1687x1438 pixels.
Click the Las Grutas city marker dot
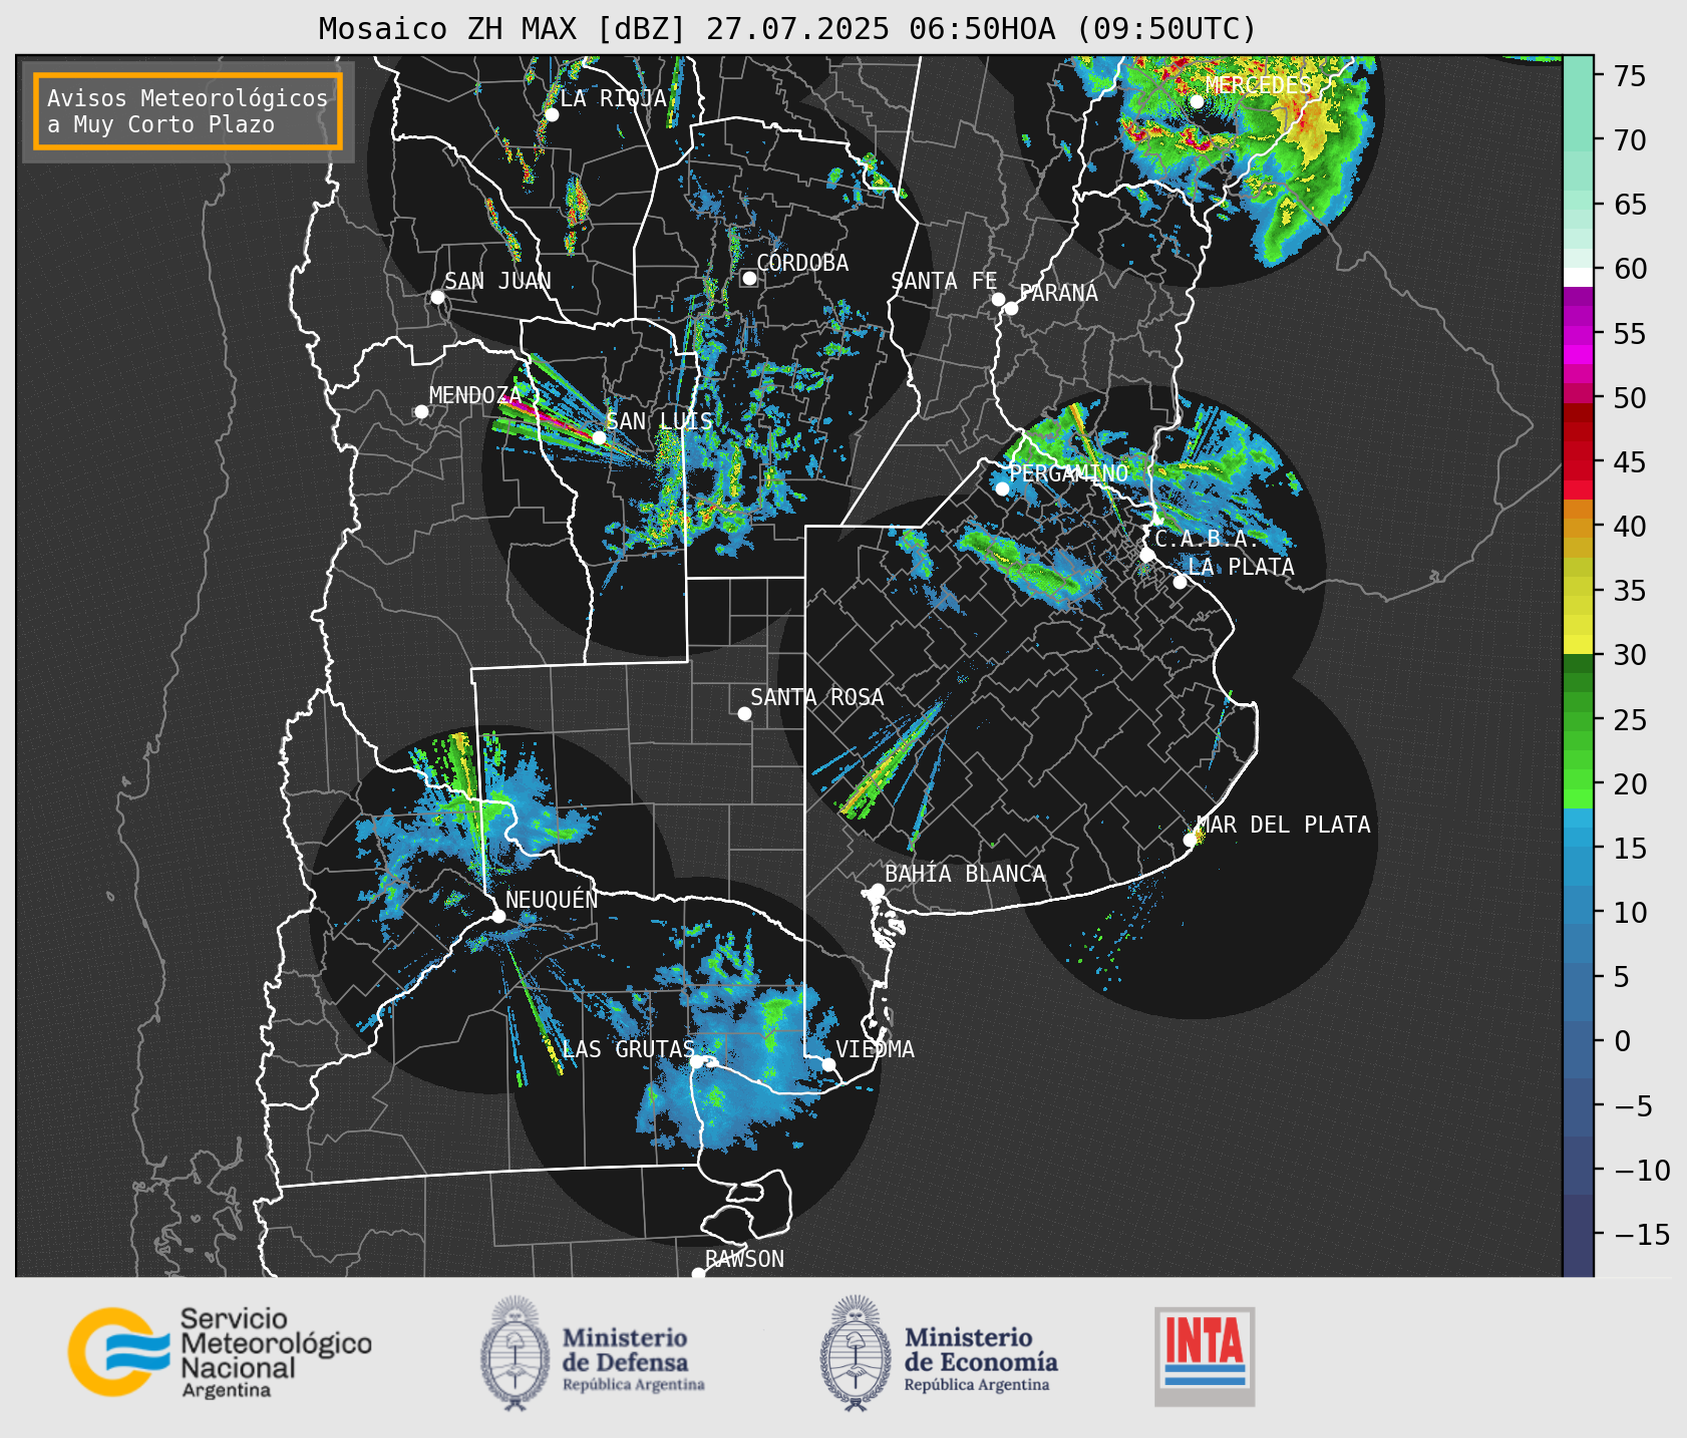[x=697, y=1061]
